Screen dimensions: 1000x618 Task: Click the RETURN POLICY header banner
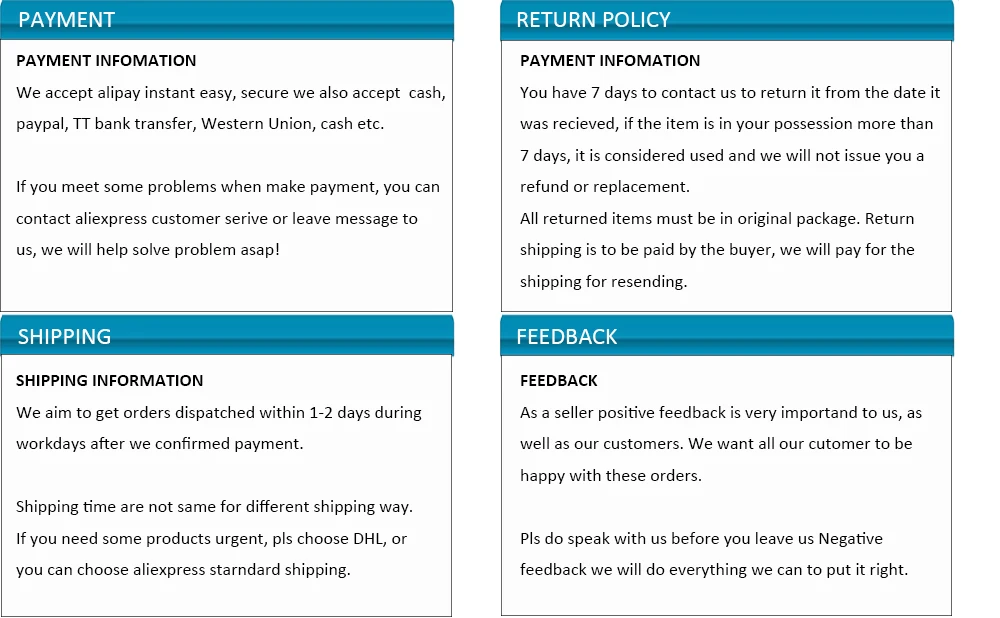tap(726, 20)
